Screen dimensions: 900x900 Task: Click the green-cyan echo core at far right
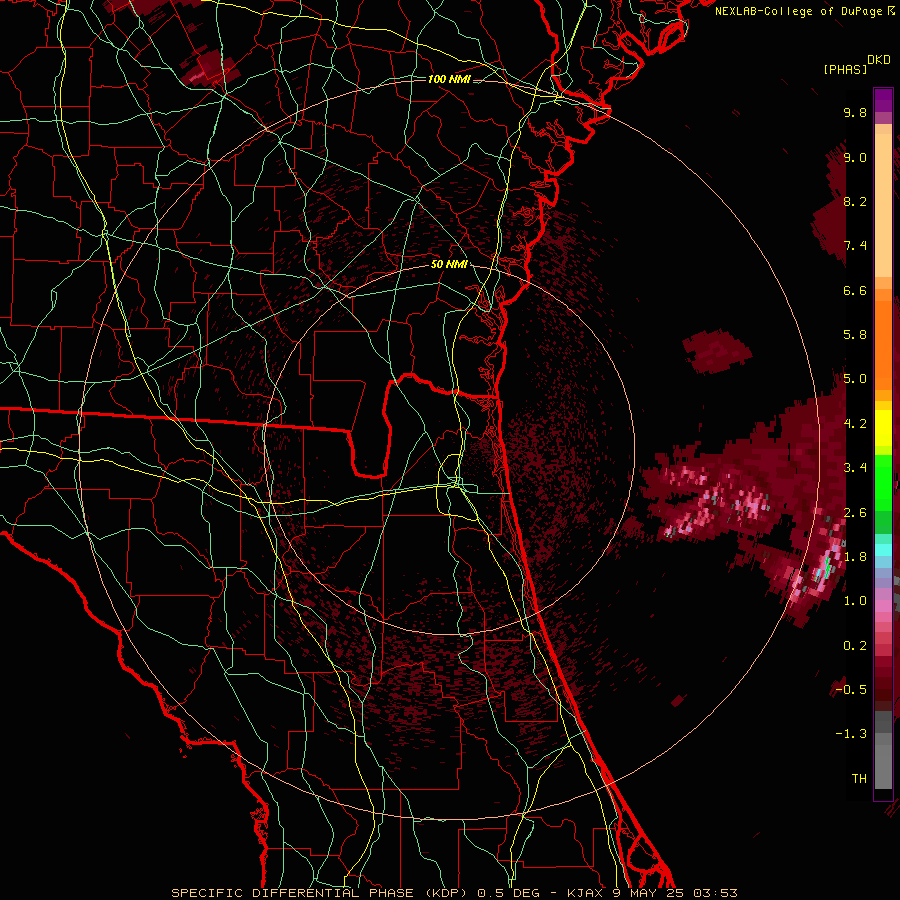825,566
